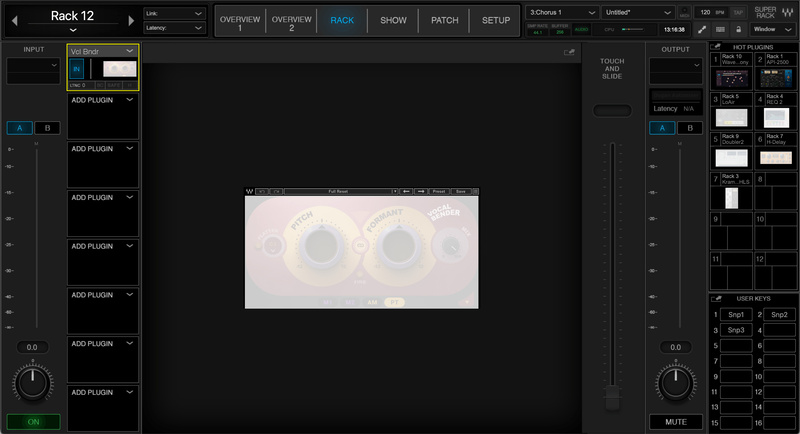Select input B button
The height and width of the screenshot is (434, 800).
(47, 128)
